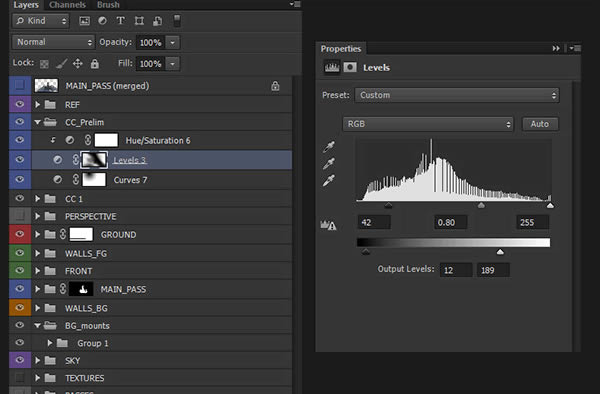
Task: Click the mask link icon on MAIN_PASS group
Action: (63, 289)
